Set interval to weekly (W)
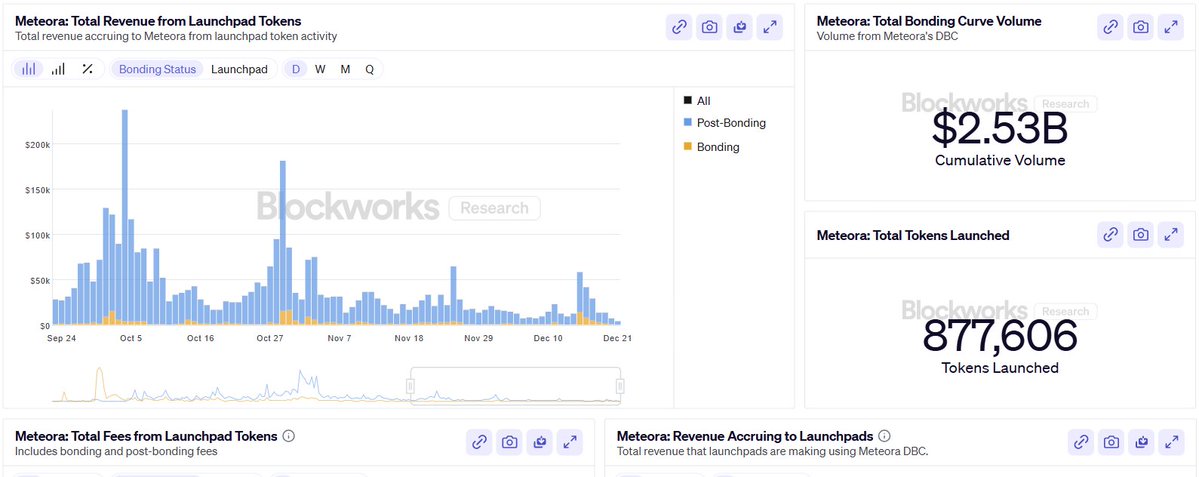The image size is (1199, 477). point(320,70)
